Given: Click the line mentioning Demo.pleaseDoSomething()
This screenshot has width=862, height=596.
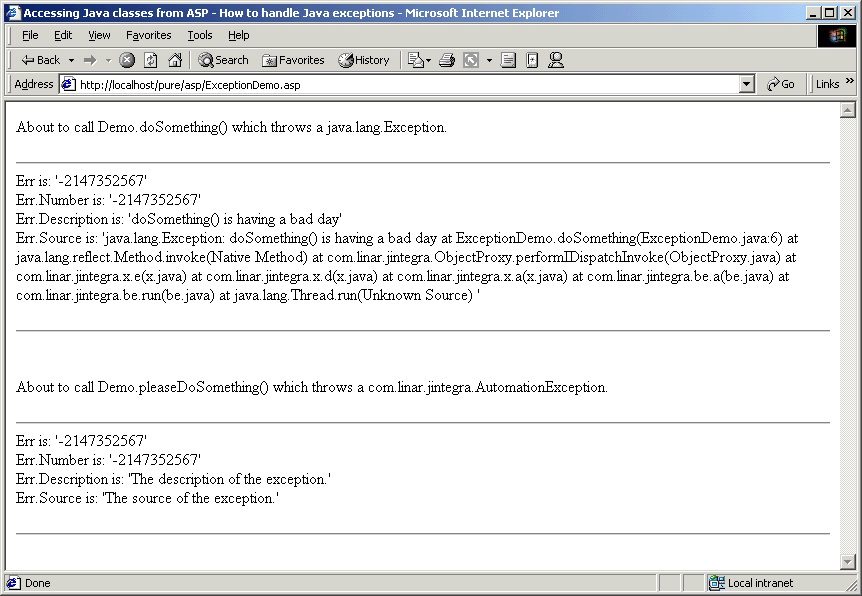Looking at the screenshot, I should tap(312, 387).
